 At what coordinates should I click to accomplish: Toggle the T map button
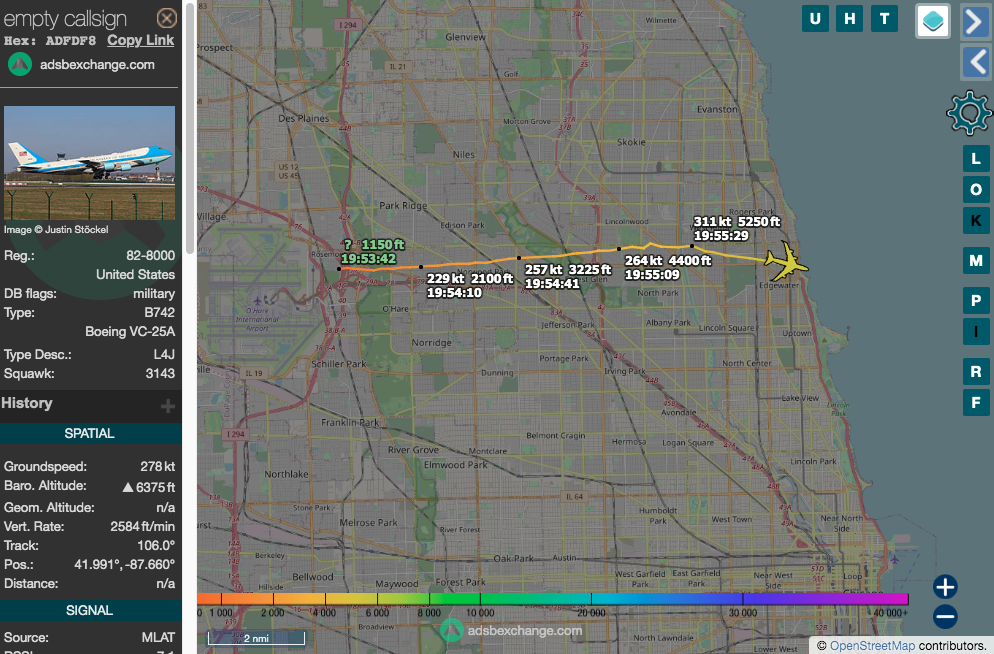pyautogui.click(x=884, y=19)
